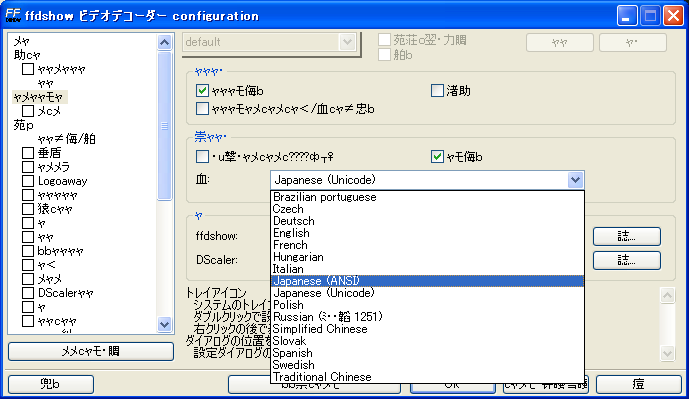Choose Brazilian portuguese from language list
689x399 pixels.
click(x=427, y=197)
